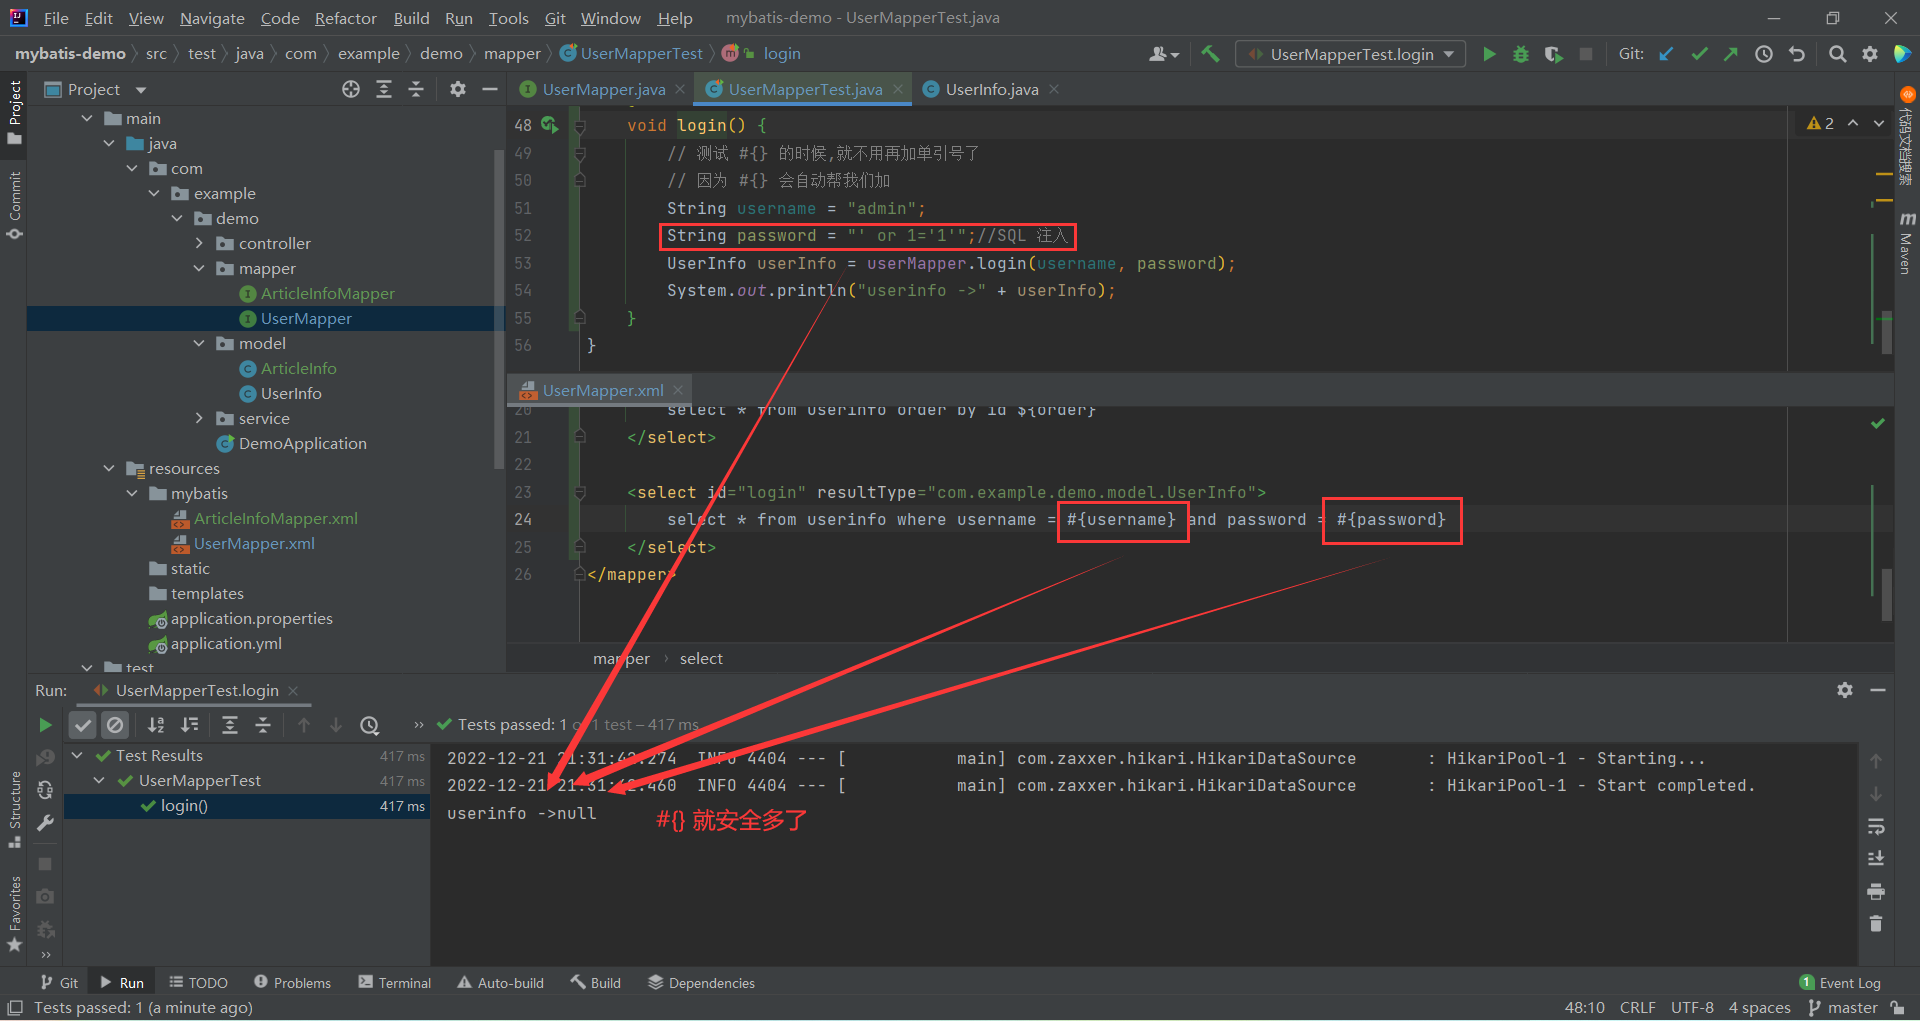
Task: Select UserMapper.xml editor tab
Action: tap(602, 390)
